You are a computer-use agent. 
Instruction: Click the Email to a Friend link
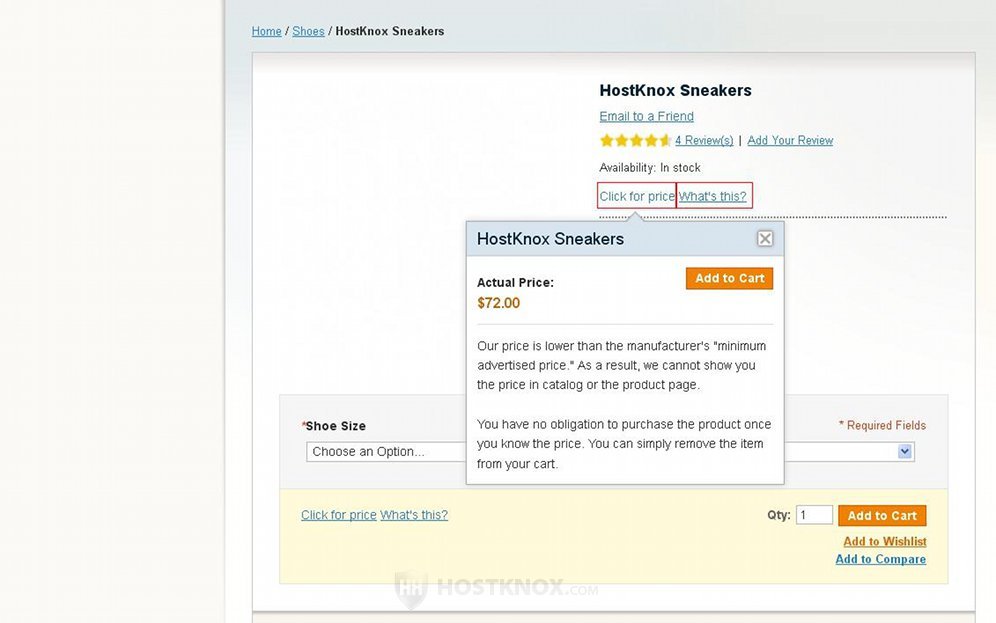tap(647, 116)
